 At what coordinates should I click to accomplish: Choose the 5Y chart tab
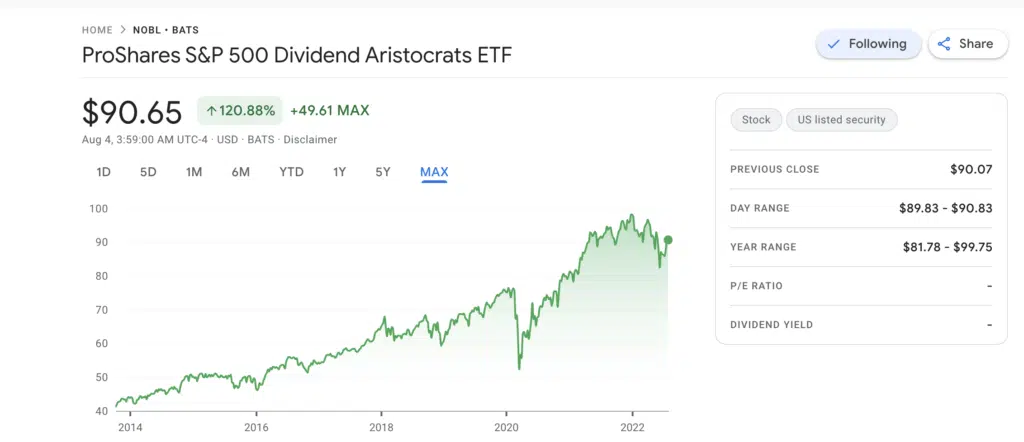pos(383,172)
